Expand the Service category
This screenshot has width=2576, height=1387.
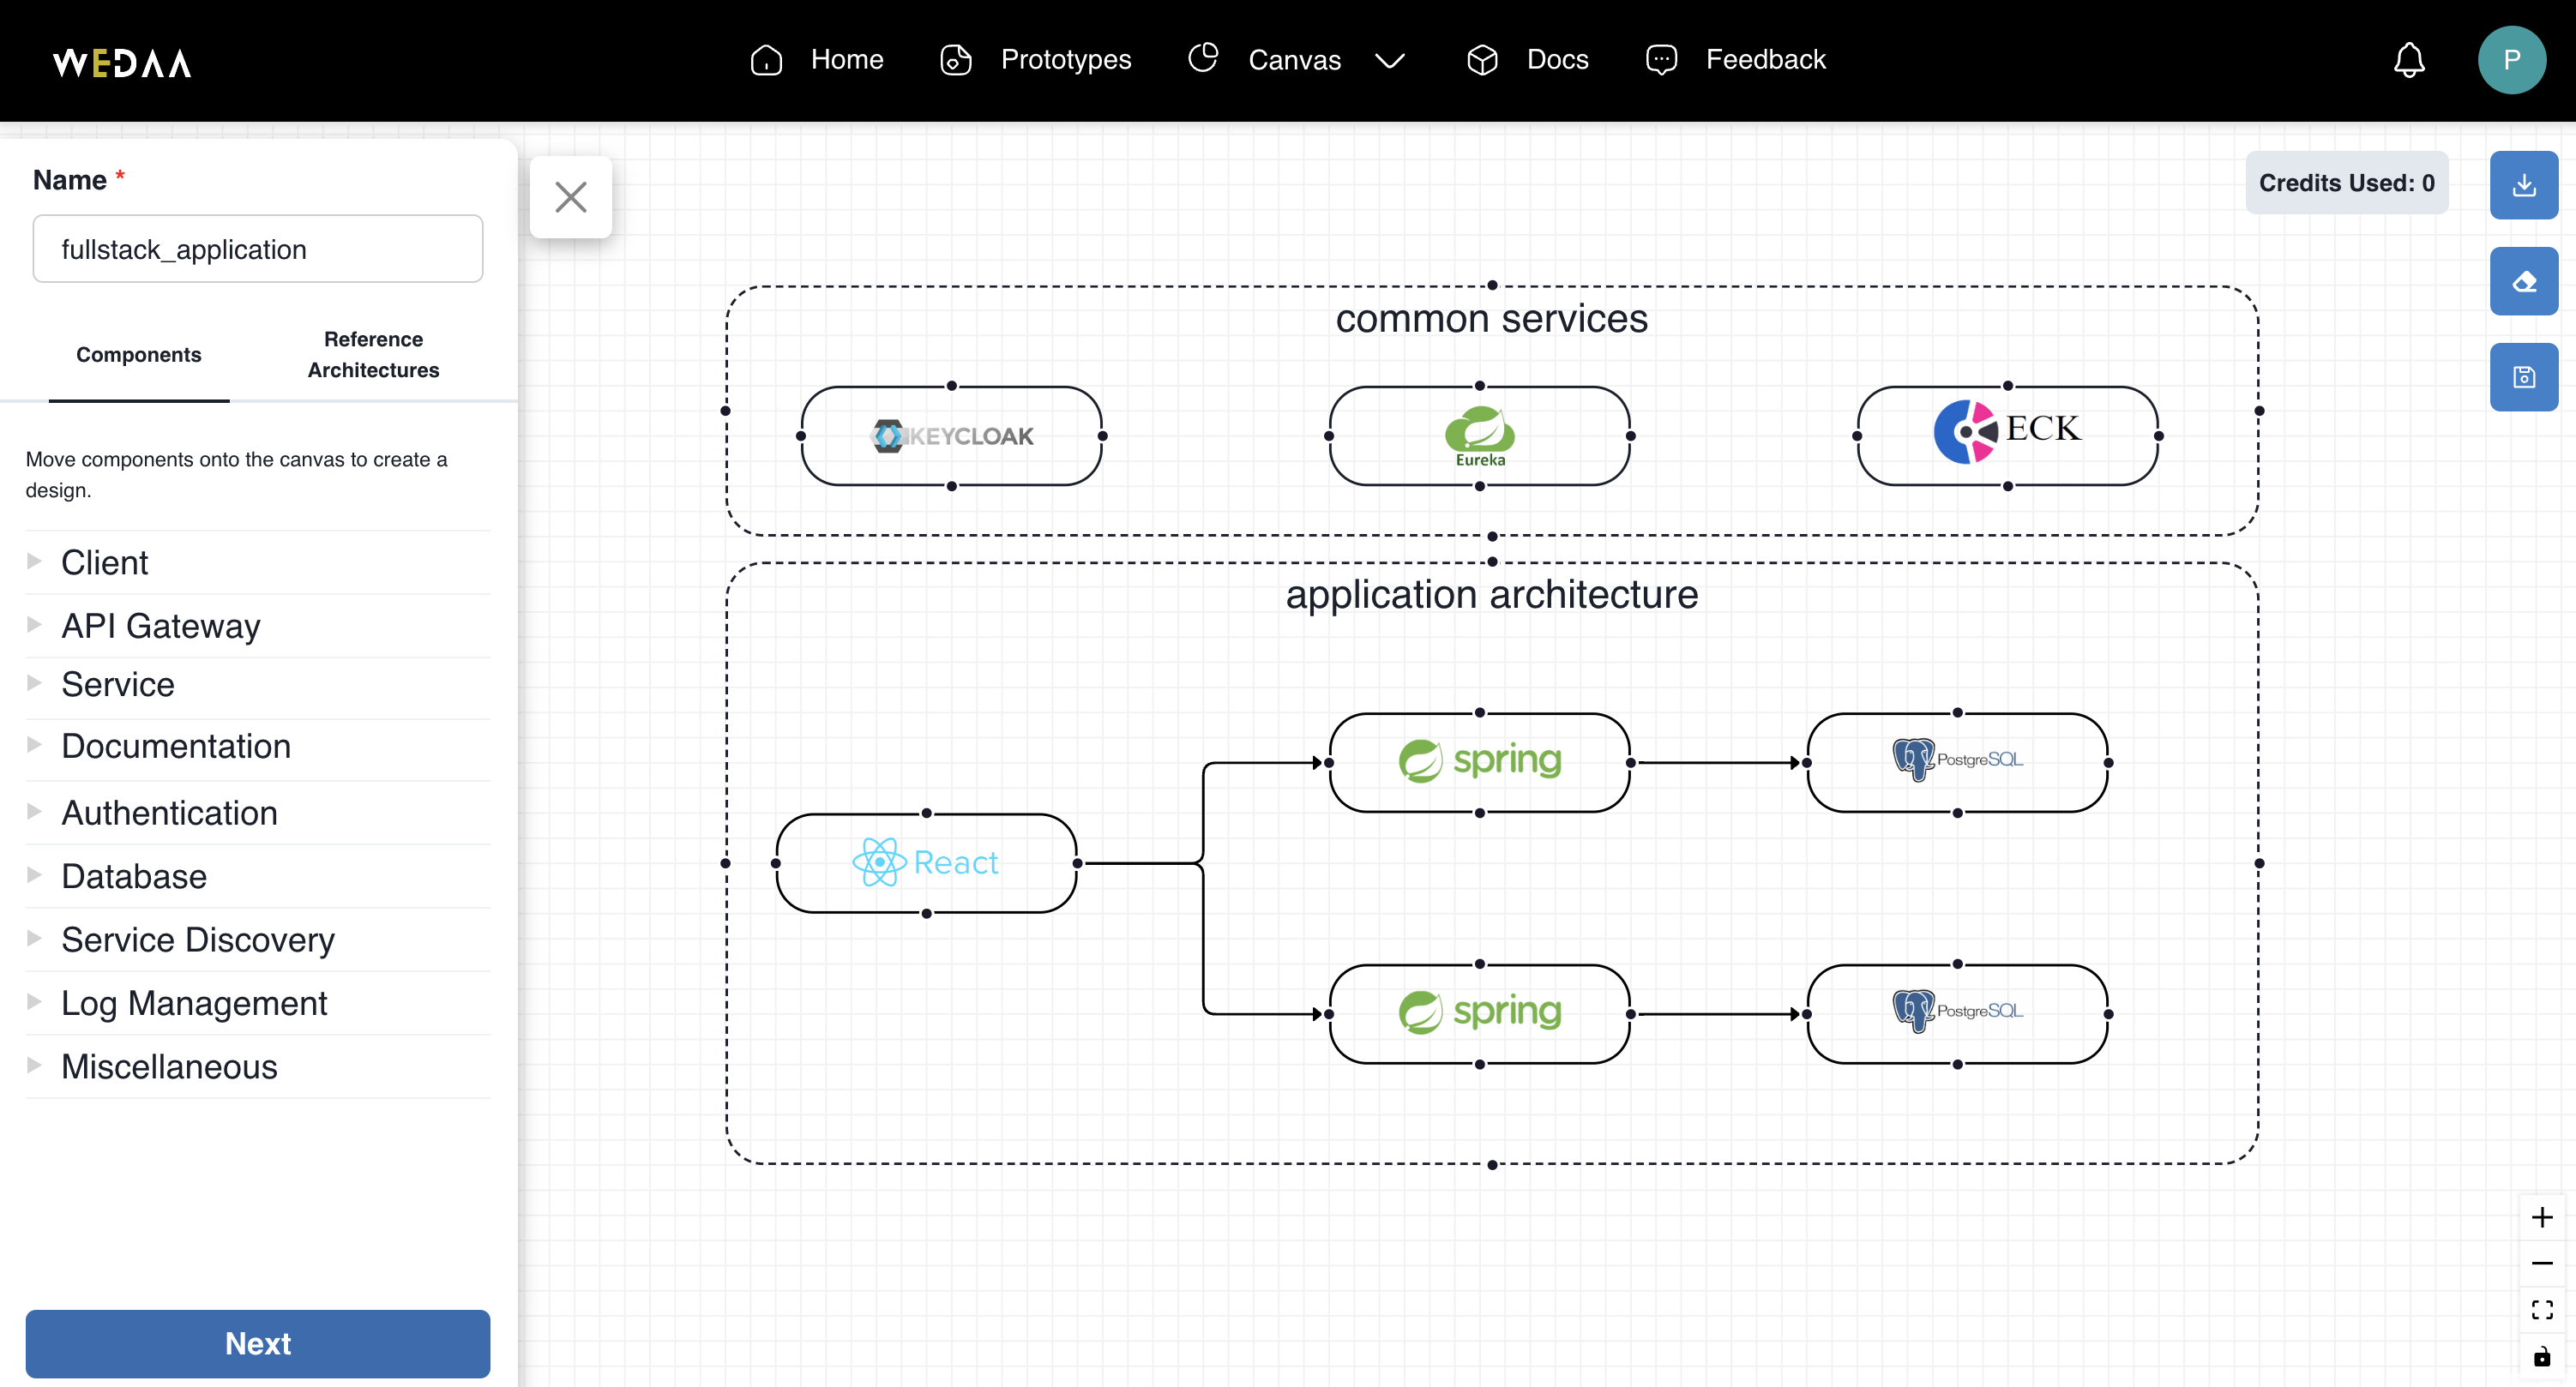coord(258,685)
